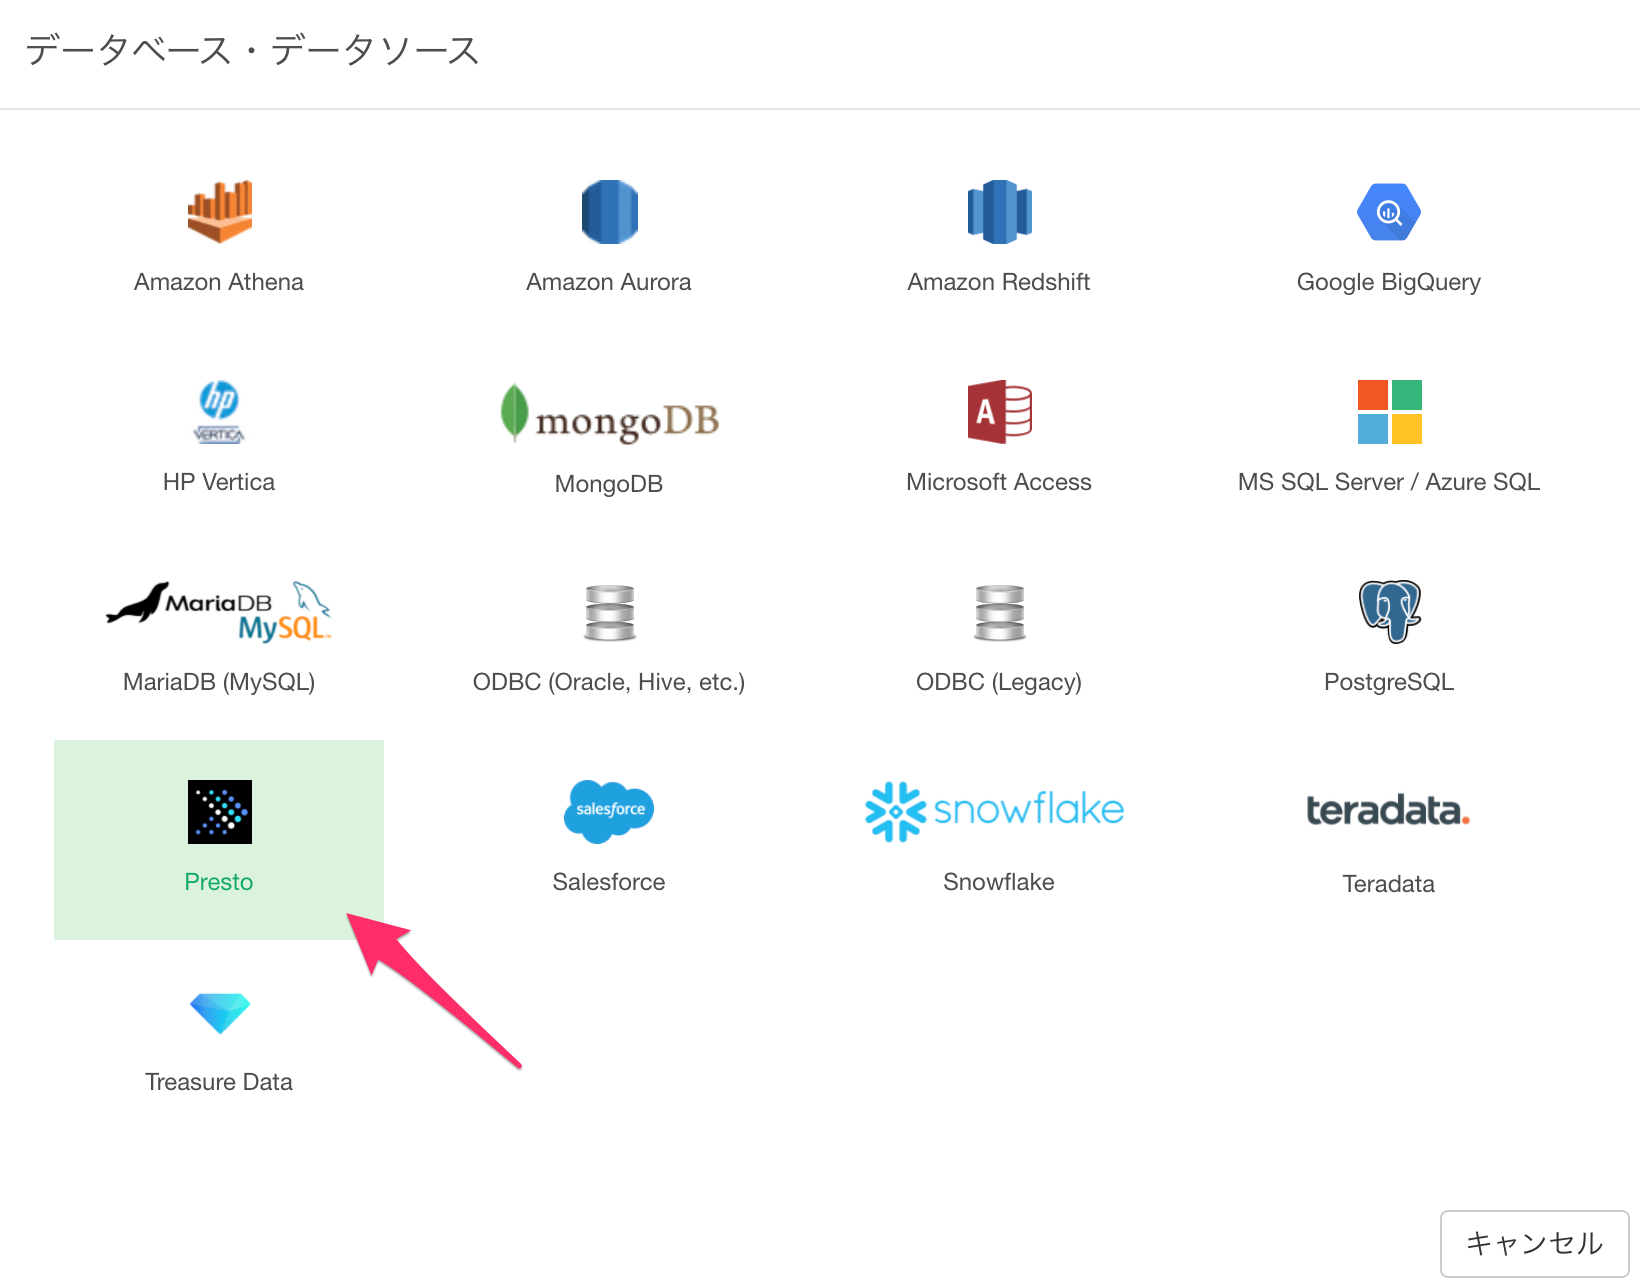Choose the HP Vertica logo

(219, 412)
